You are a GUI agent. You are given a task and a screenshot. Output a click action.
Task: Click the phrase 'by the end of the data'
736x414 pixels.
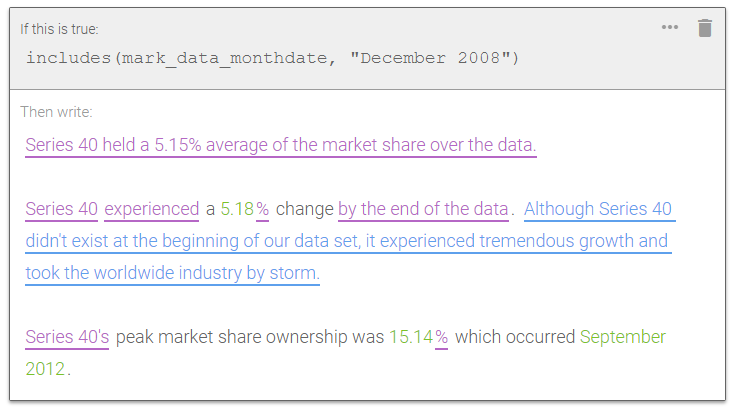(x=423, y=209)
